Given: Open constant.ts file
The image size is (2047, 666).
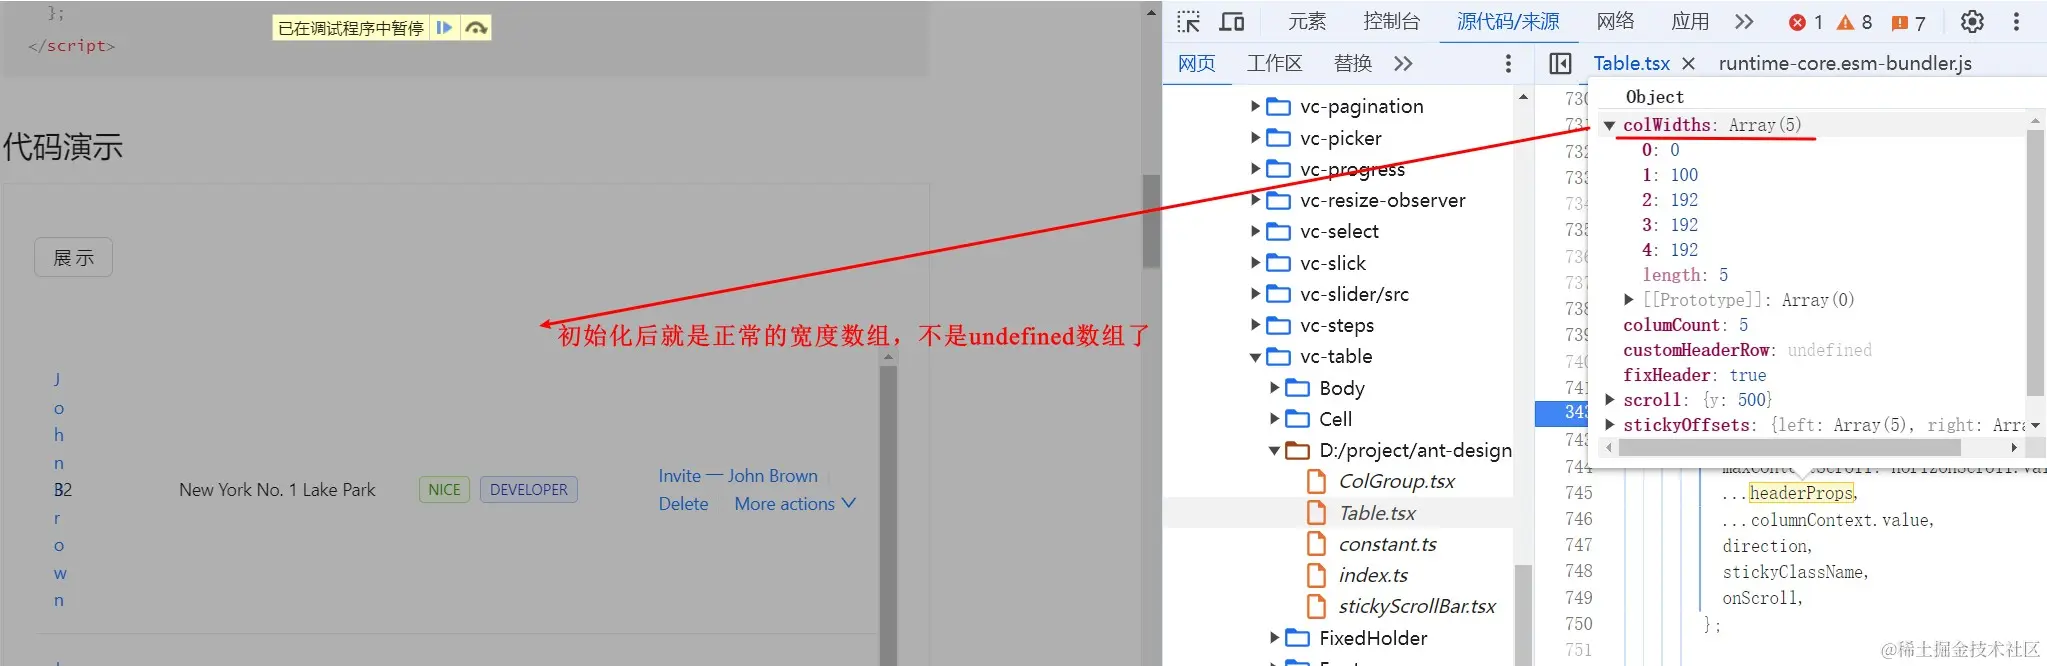Looking at the screenshot, I should tap(1387, 544).
